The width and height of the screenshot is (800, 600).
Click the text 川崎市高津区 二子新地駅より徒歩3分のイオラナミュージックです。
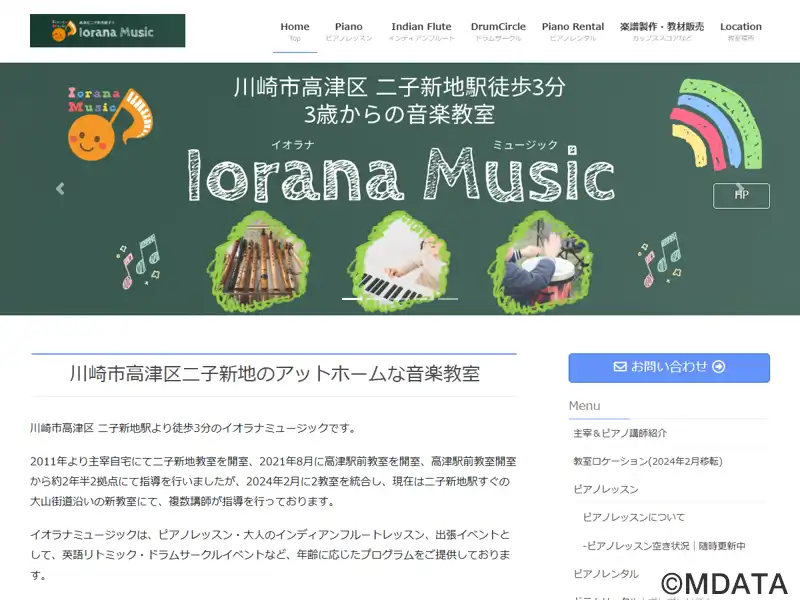tap(192, 428)
